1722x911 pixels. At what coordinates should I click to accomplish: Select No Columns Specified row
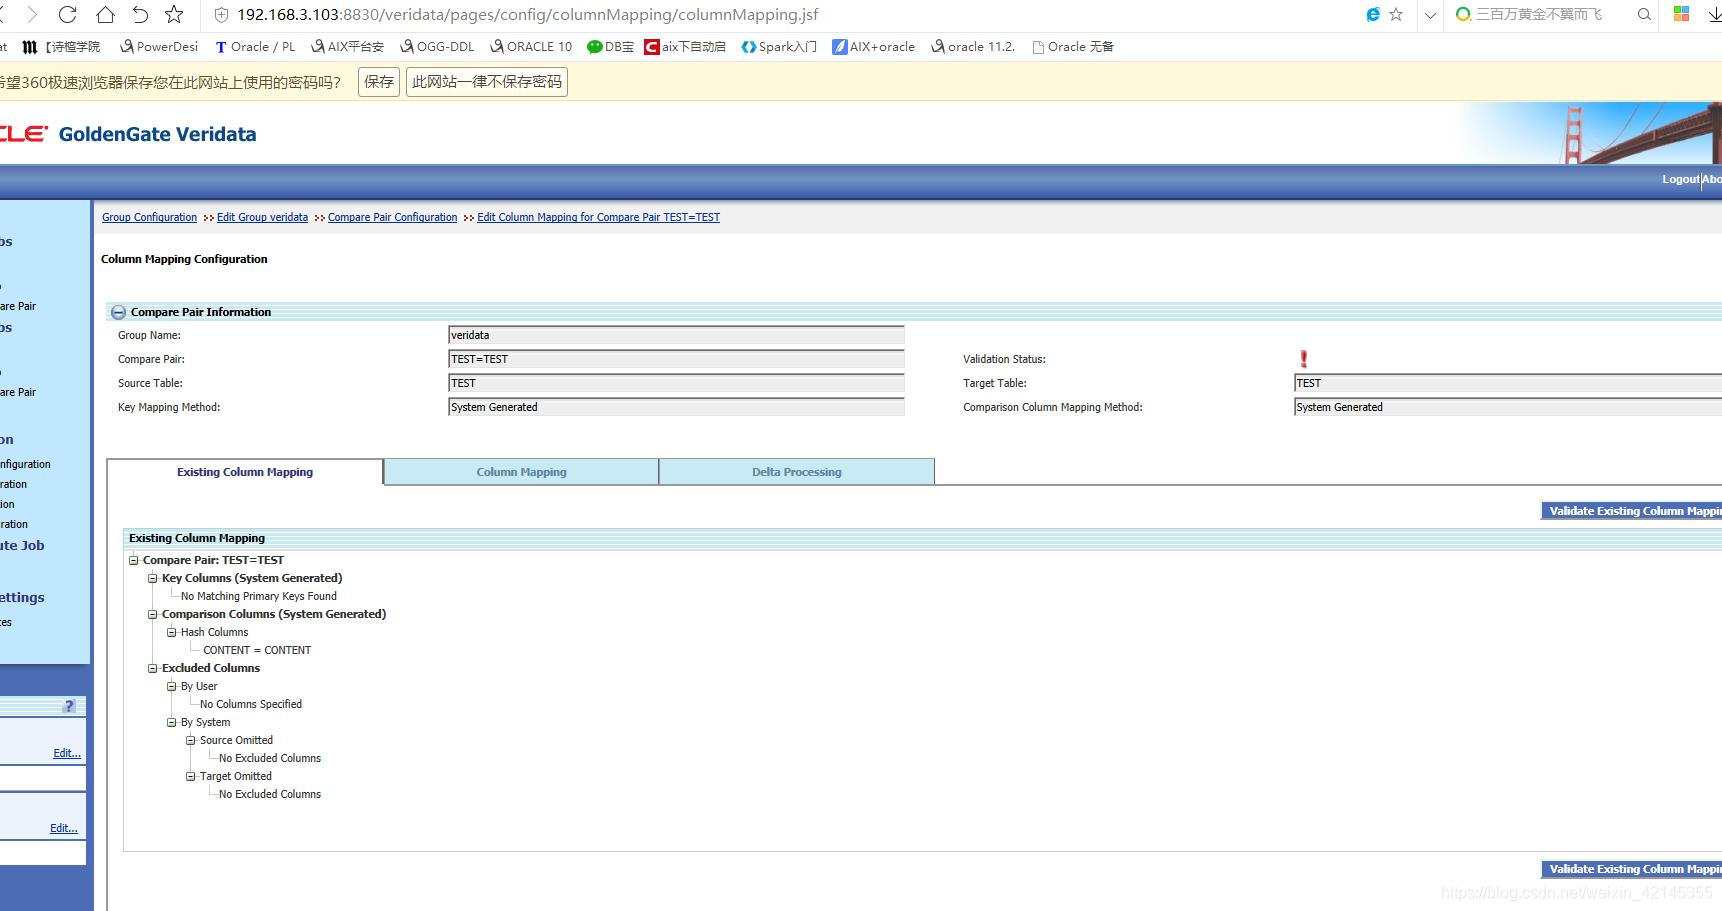coord(251,704)
